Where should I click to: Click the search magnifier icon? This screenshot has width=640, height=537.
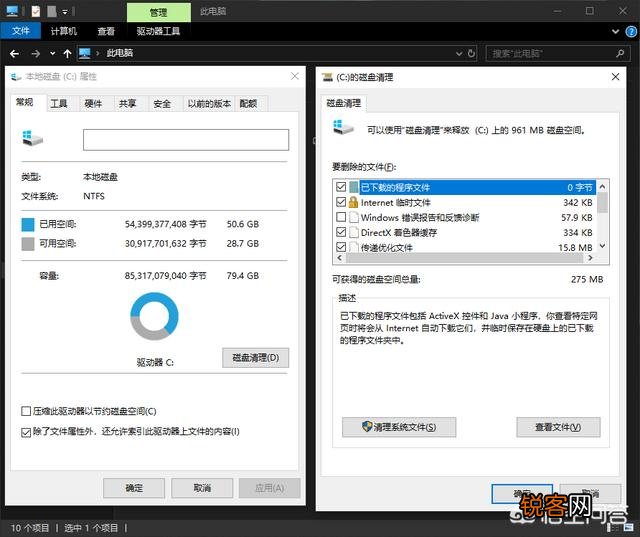point(620,53)
